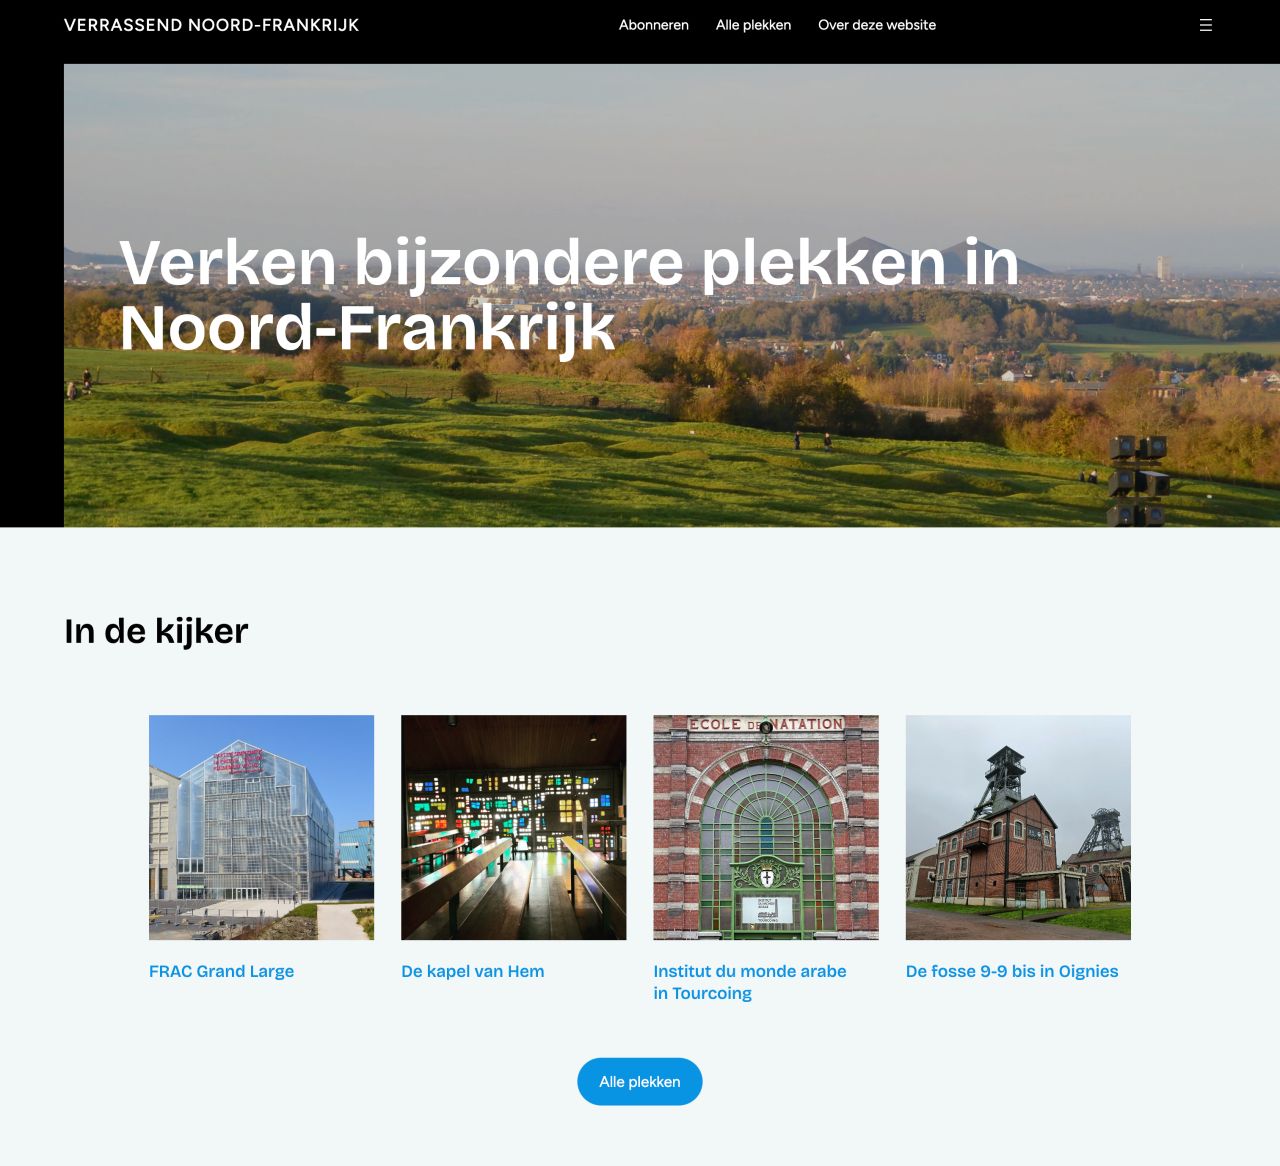Click the In de kijker section heading

pos(156,631)
